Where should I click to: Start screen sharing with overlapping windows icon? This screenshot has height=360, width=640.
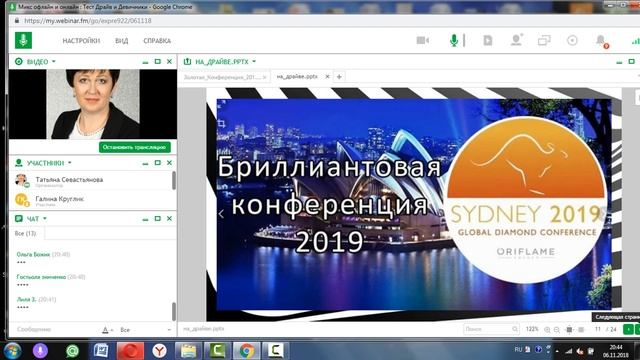click(544, 40)
